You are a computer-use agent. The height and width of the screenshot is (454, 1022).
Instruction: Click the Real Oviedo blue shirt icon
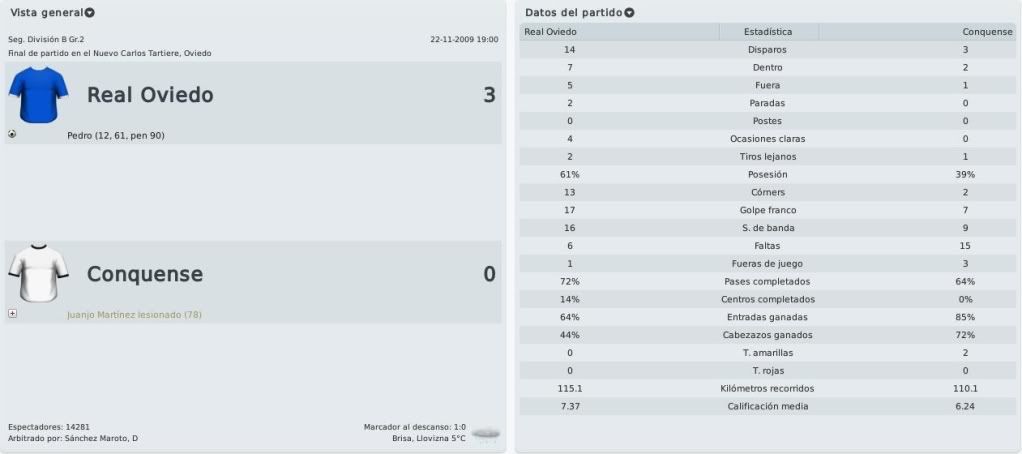(38, 94)
